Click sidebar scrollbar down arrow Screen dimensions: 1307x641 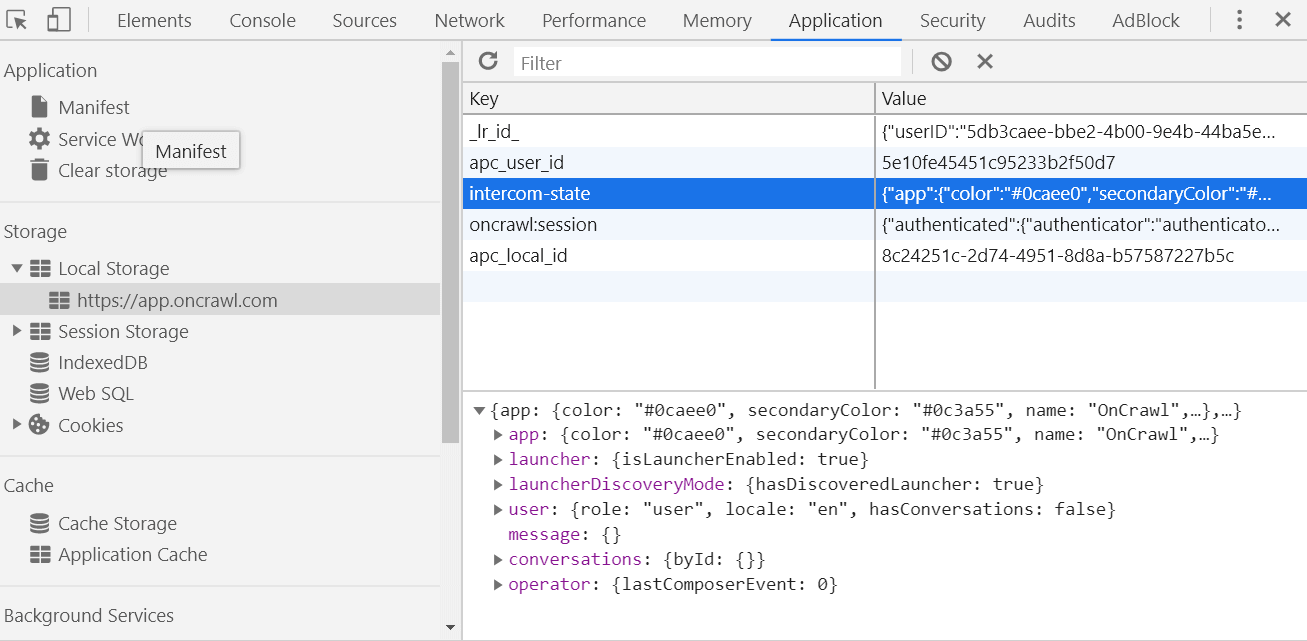(450, 628)
